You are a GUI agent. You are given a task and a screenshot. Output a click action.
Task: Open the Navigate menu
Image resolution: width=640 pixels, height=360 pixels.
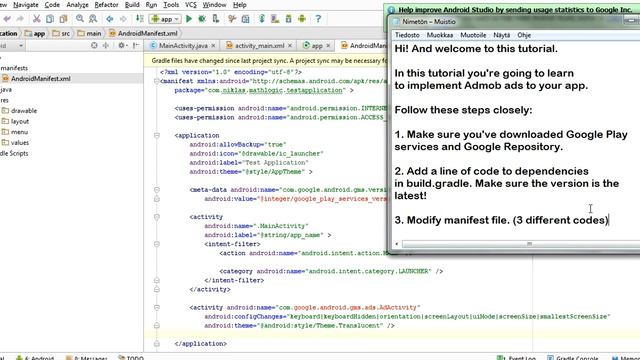(26, 5)
